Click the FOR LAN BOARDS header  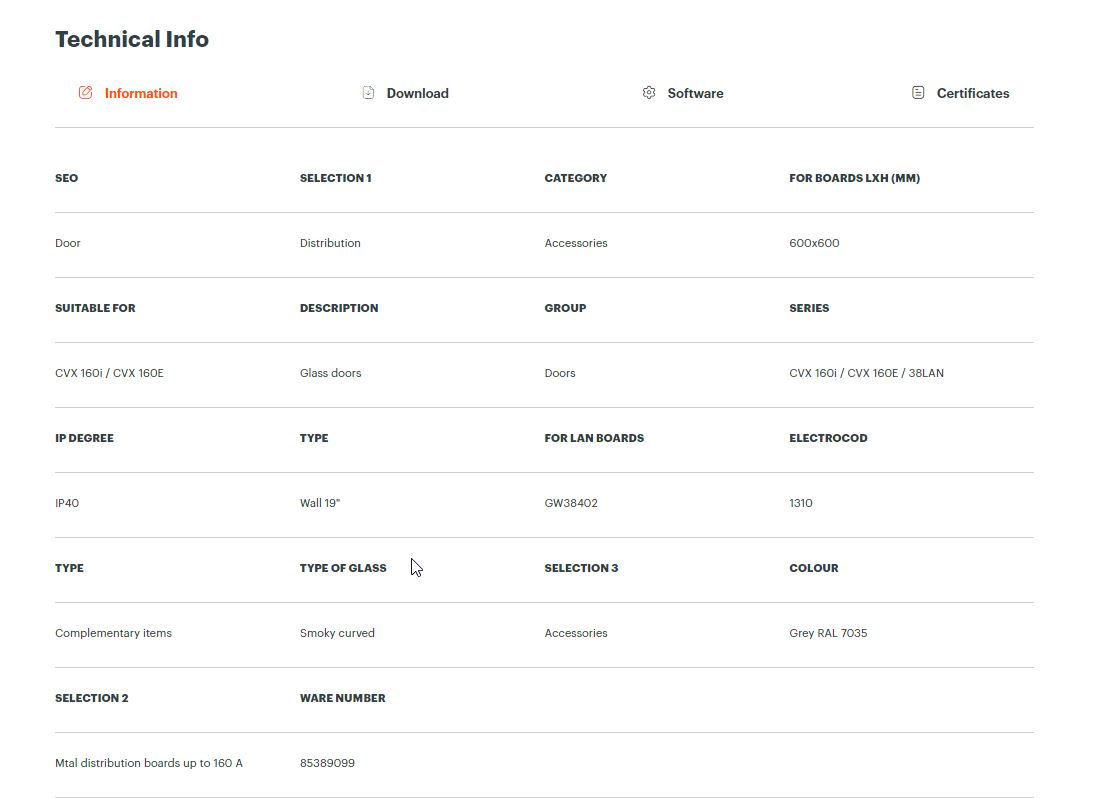(x=594, y=438)
